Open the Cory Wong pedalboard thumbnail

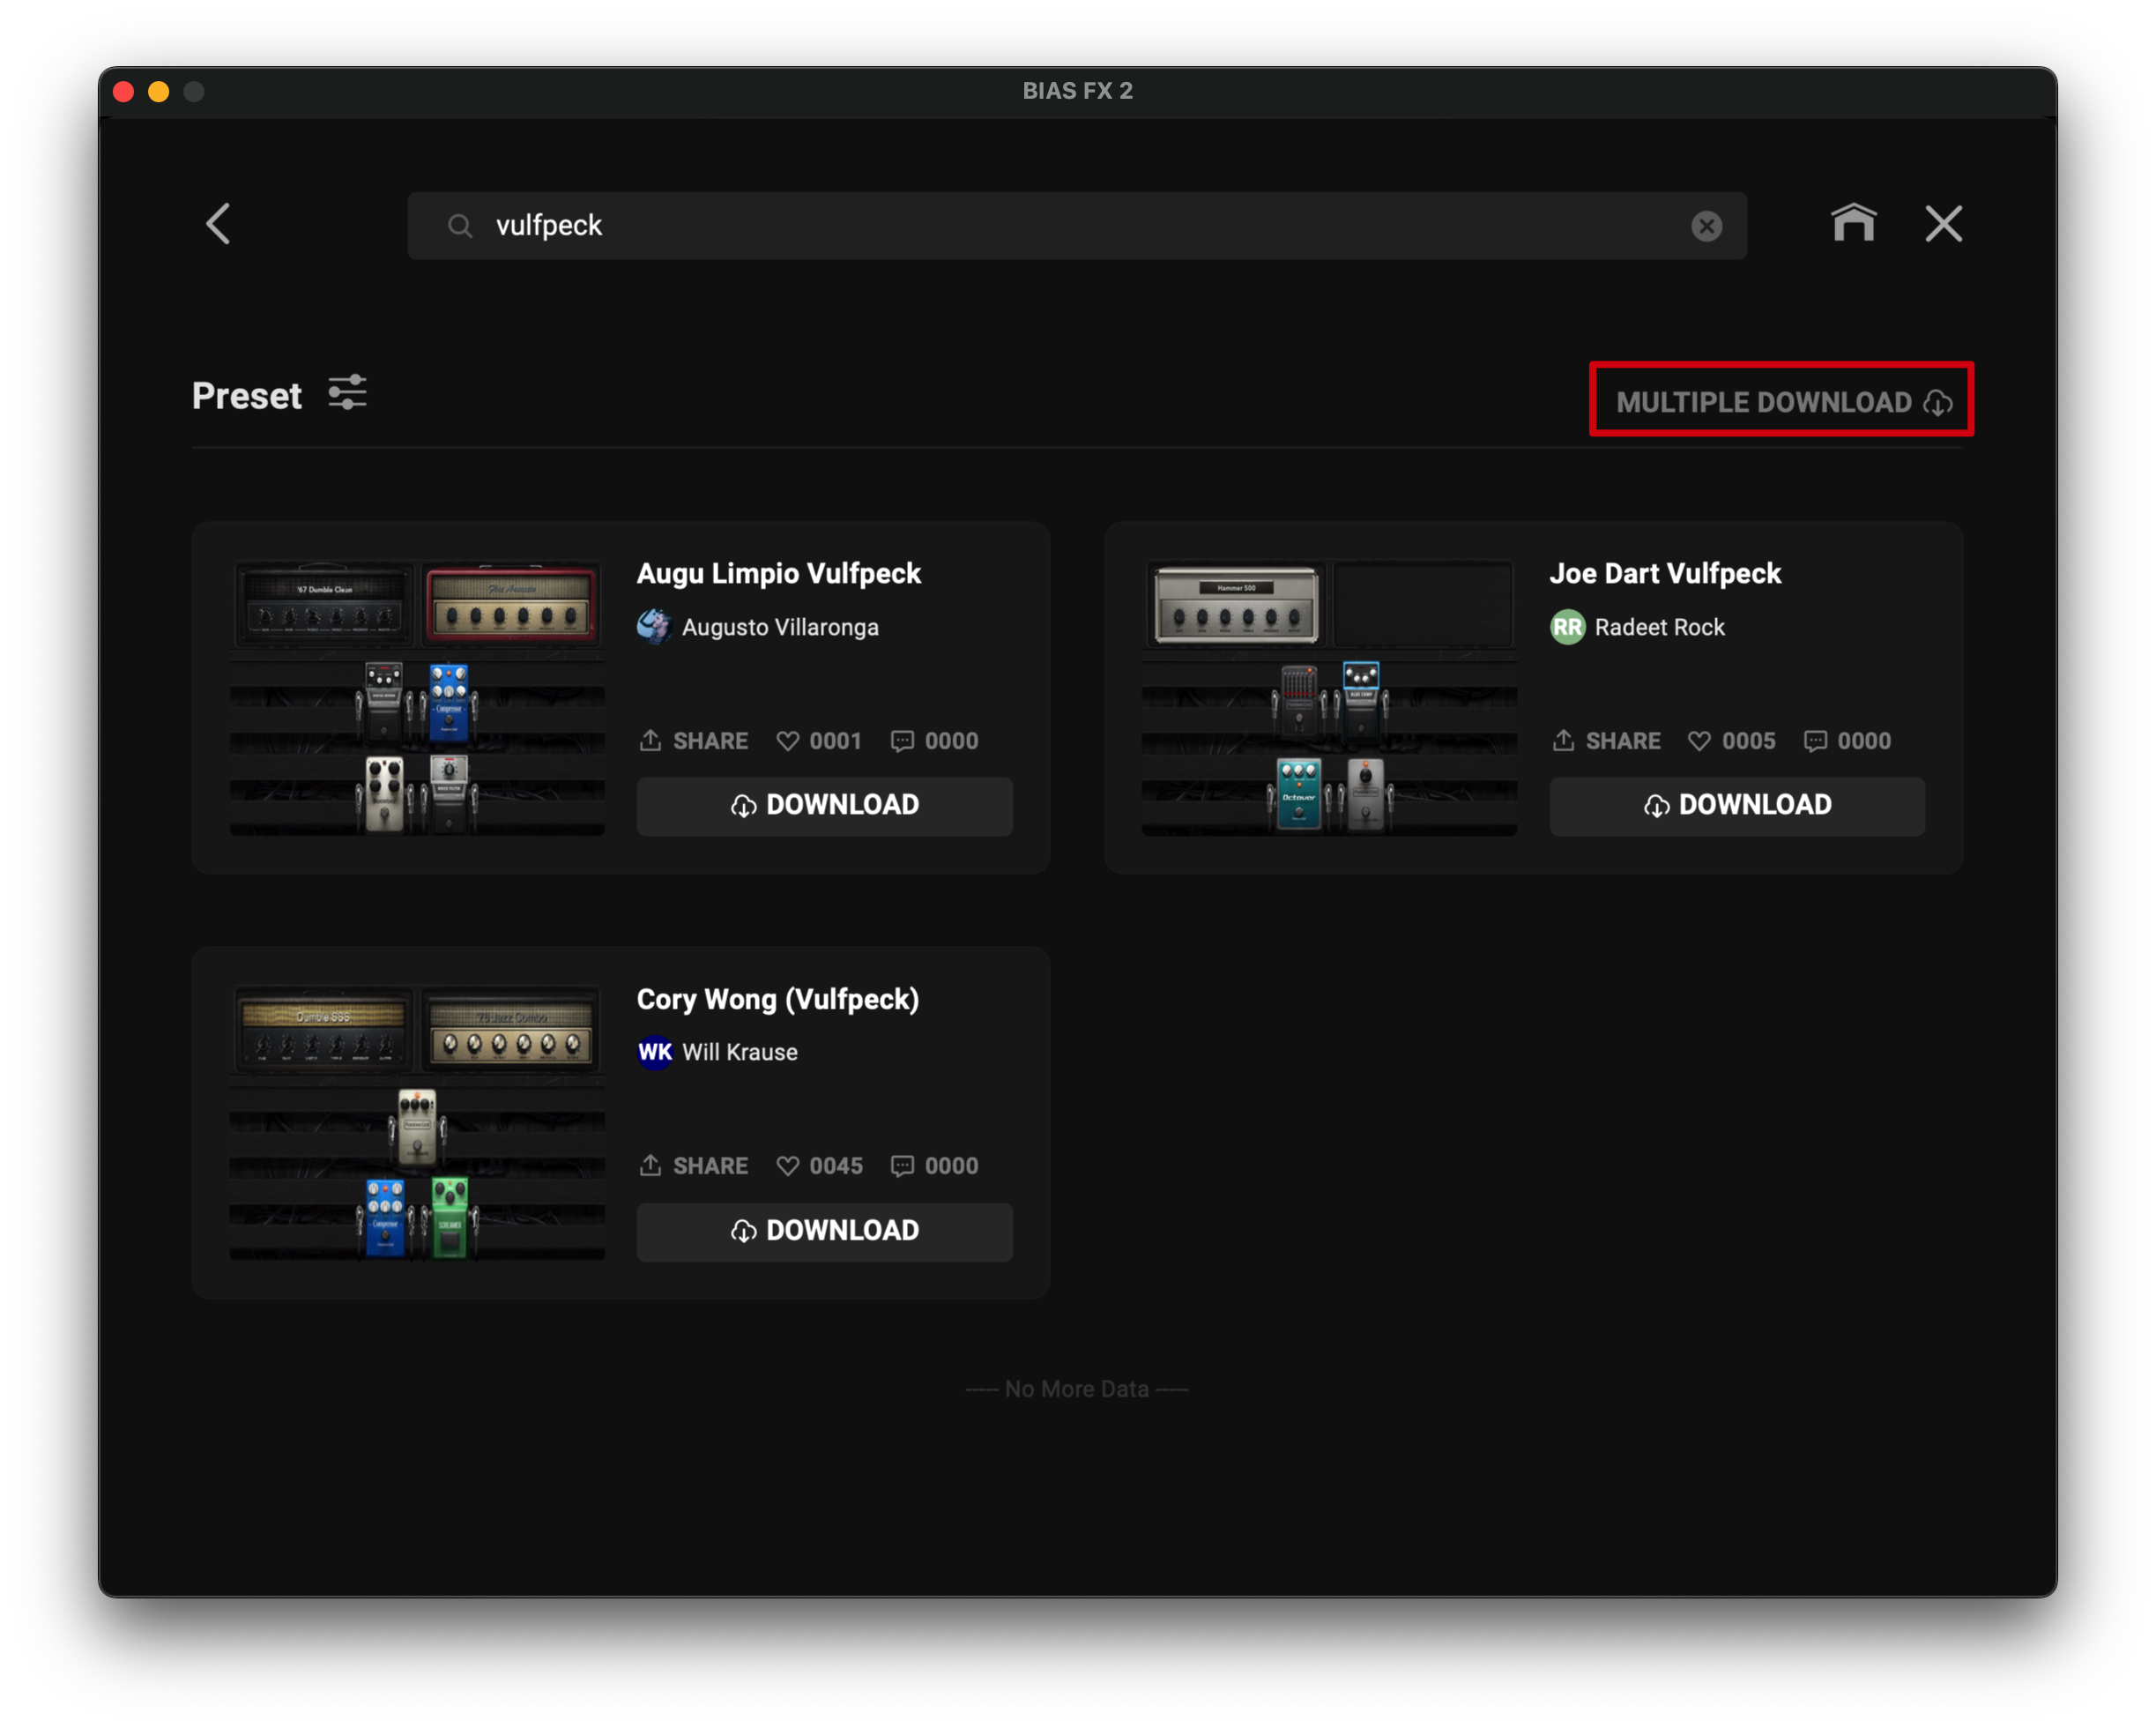tap(417, 1122)
